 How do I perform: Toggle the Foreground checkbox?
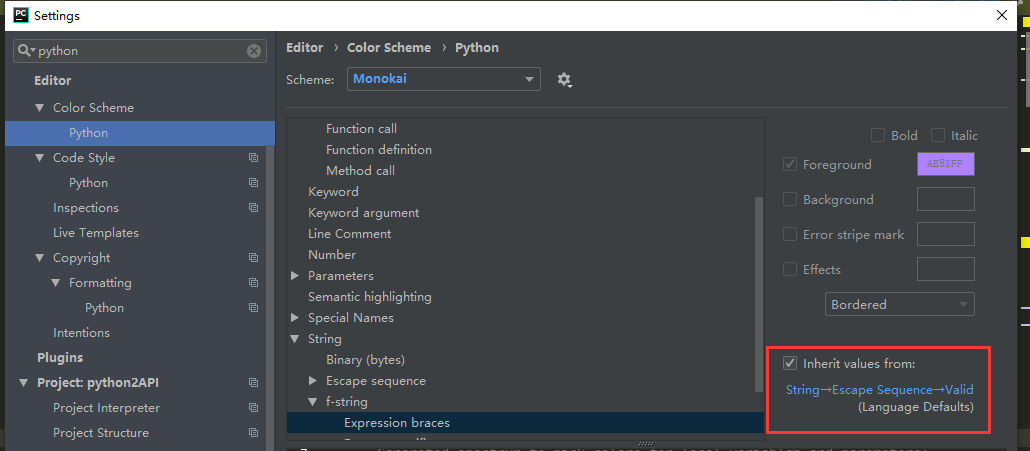tap(790, 164)
